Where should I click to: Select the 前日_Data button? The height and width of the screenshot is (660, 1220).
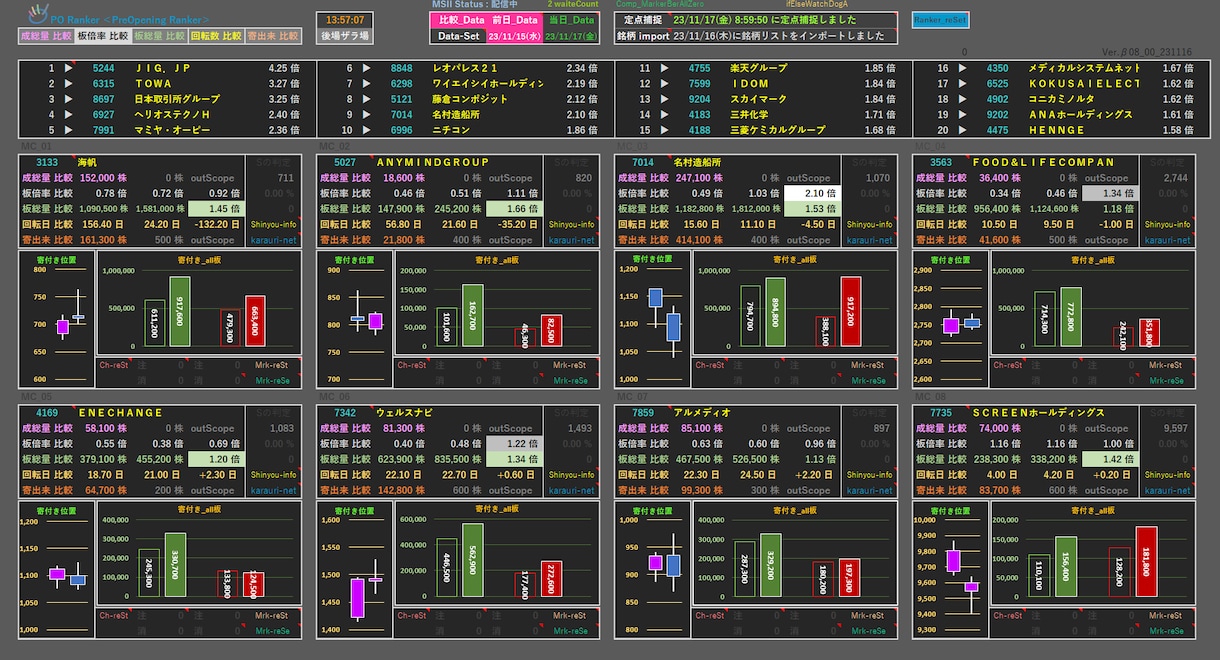tap(516, 20)
